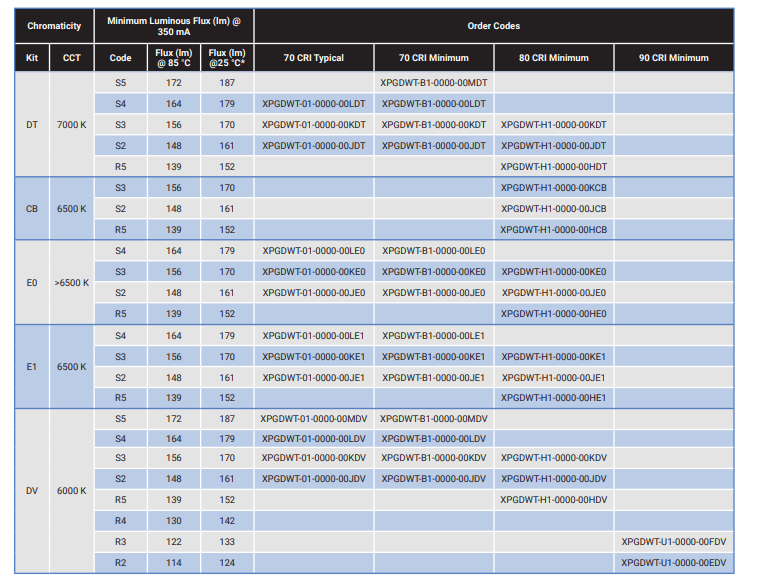The height and width of the screenshot is (577, 757).
Task: Click the 70 CRI Typical column header
Action: (314, 58)
